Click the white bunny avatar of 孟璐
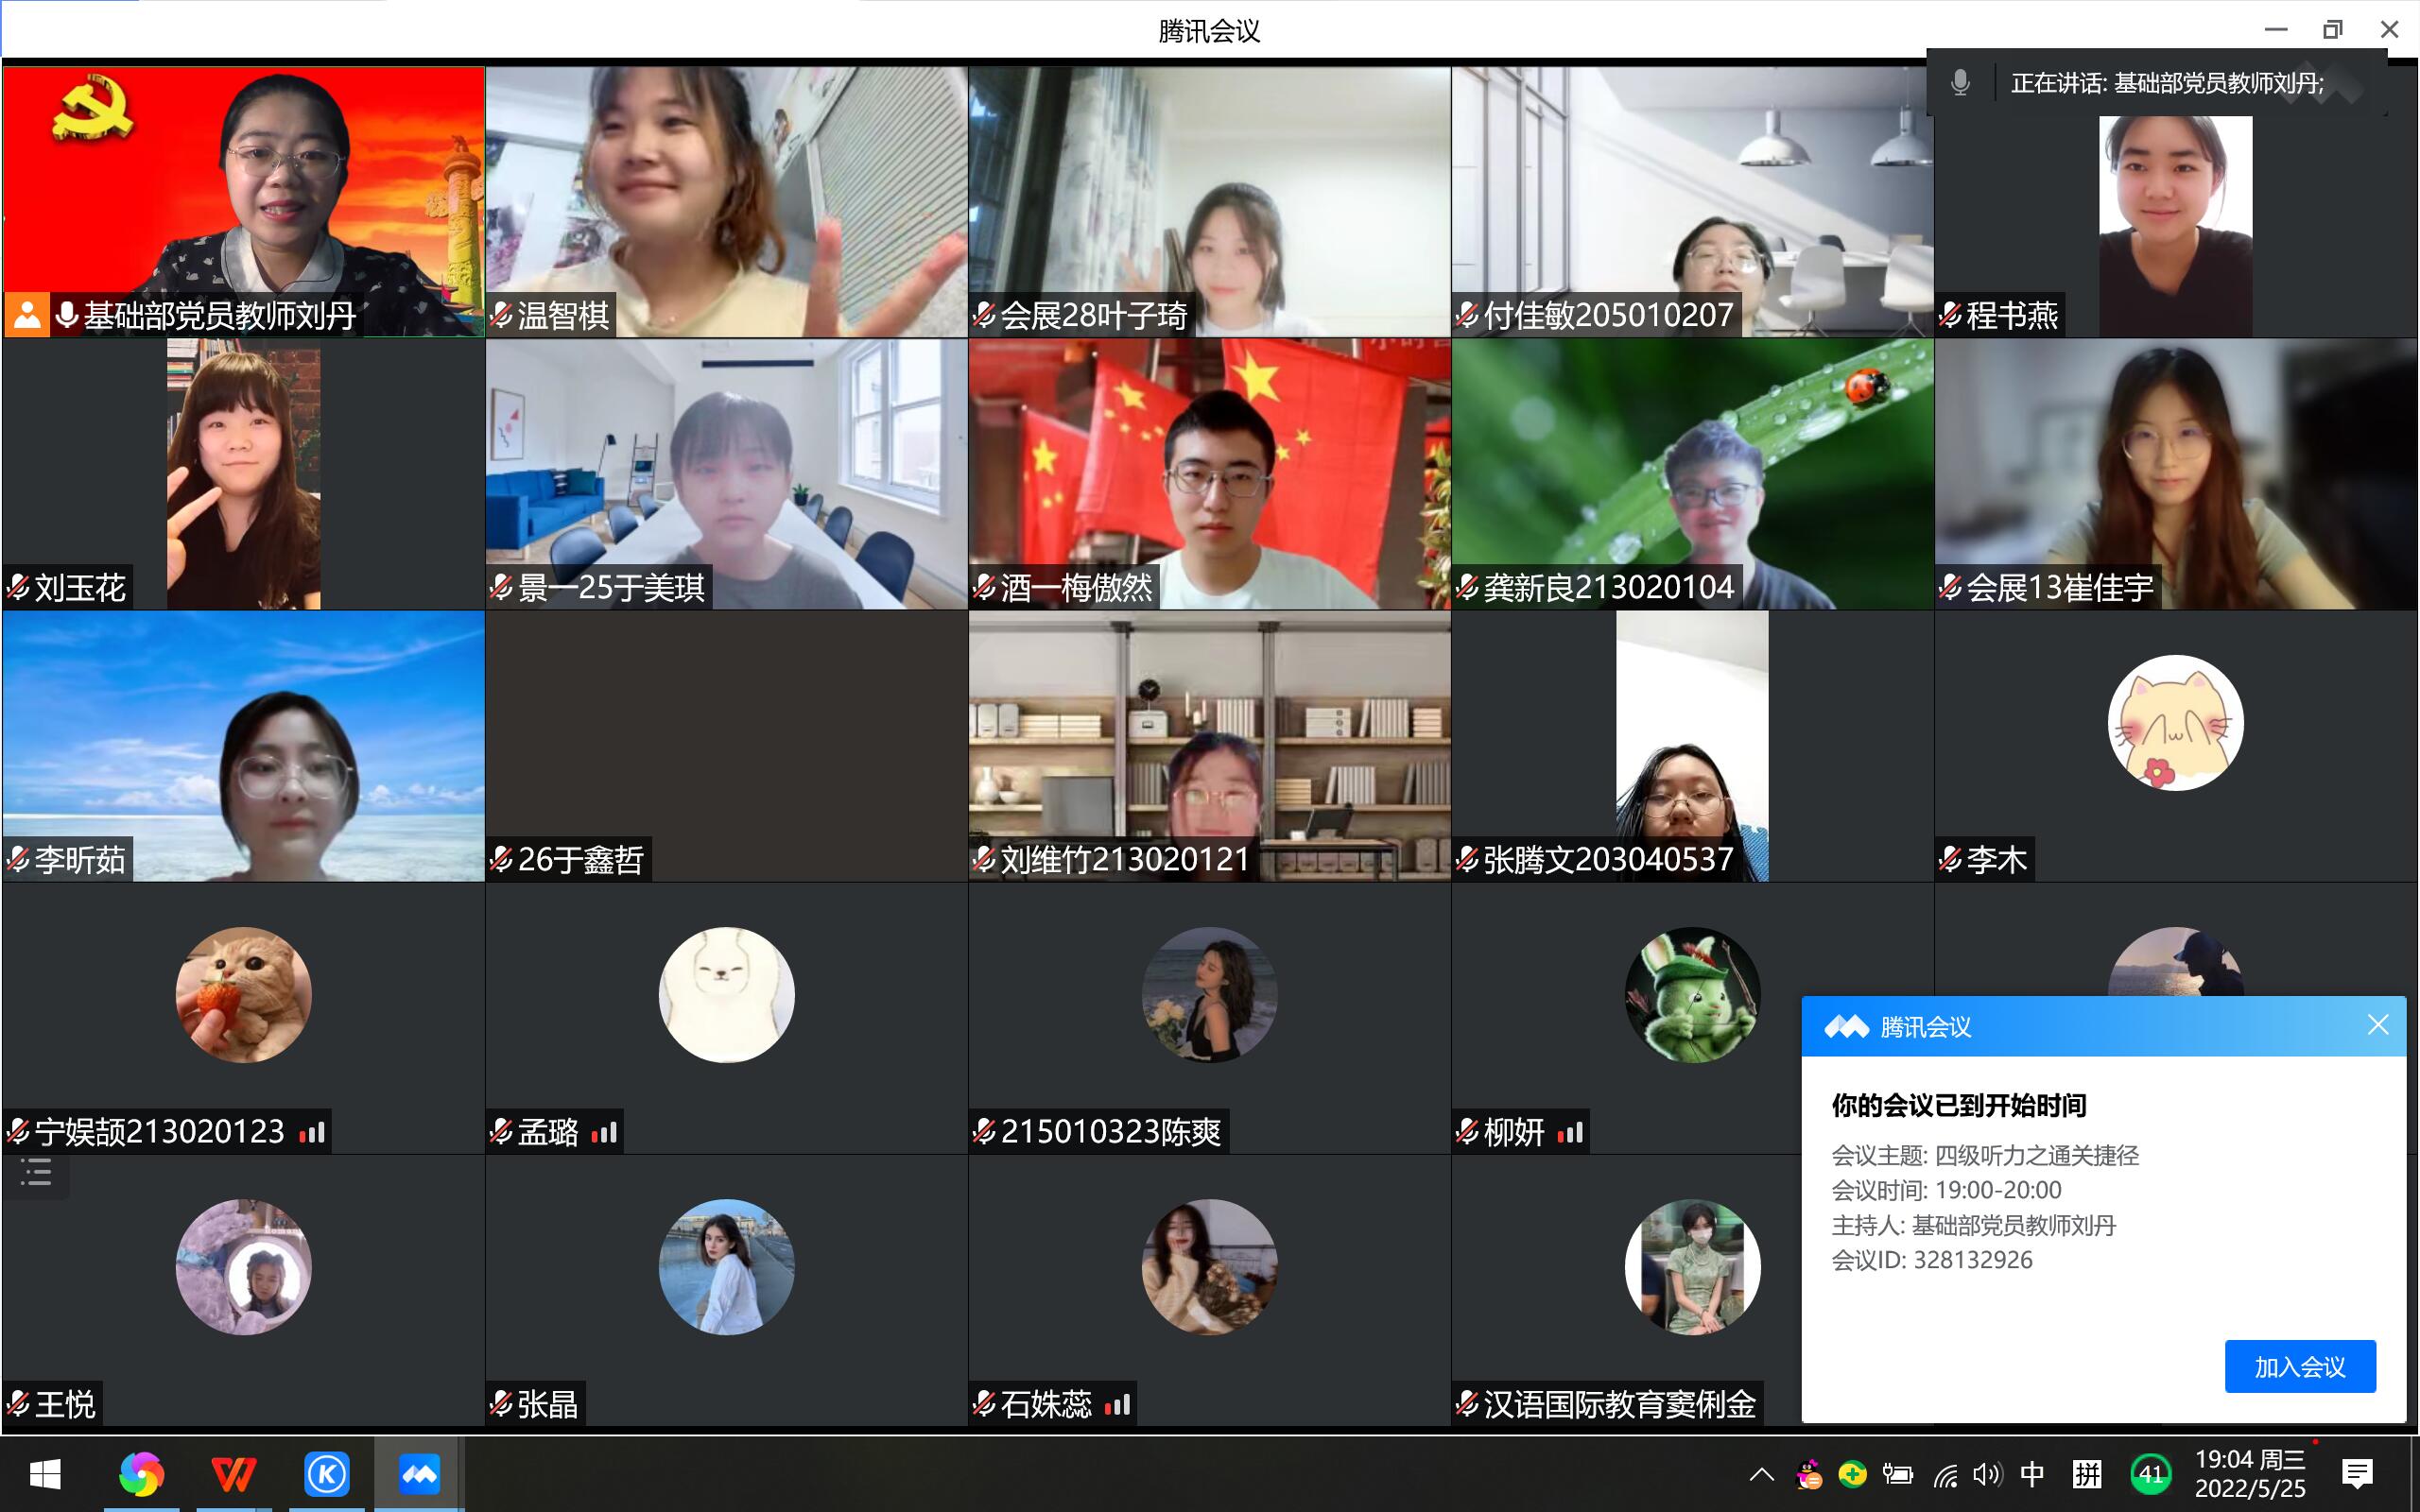The height and width of the screenshot is (1512, 2420). tap(726, 995)
